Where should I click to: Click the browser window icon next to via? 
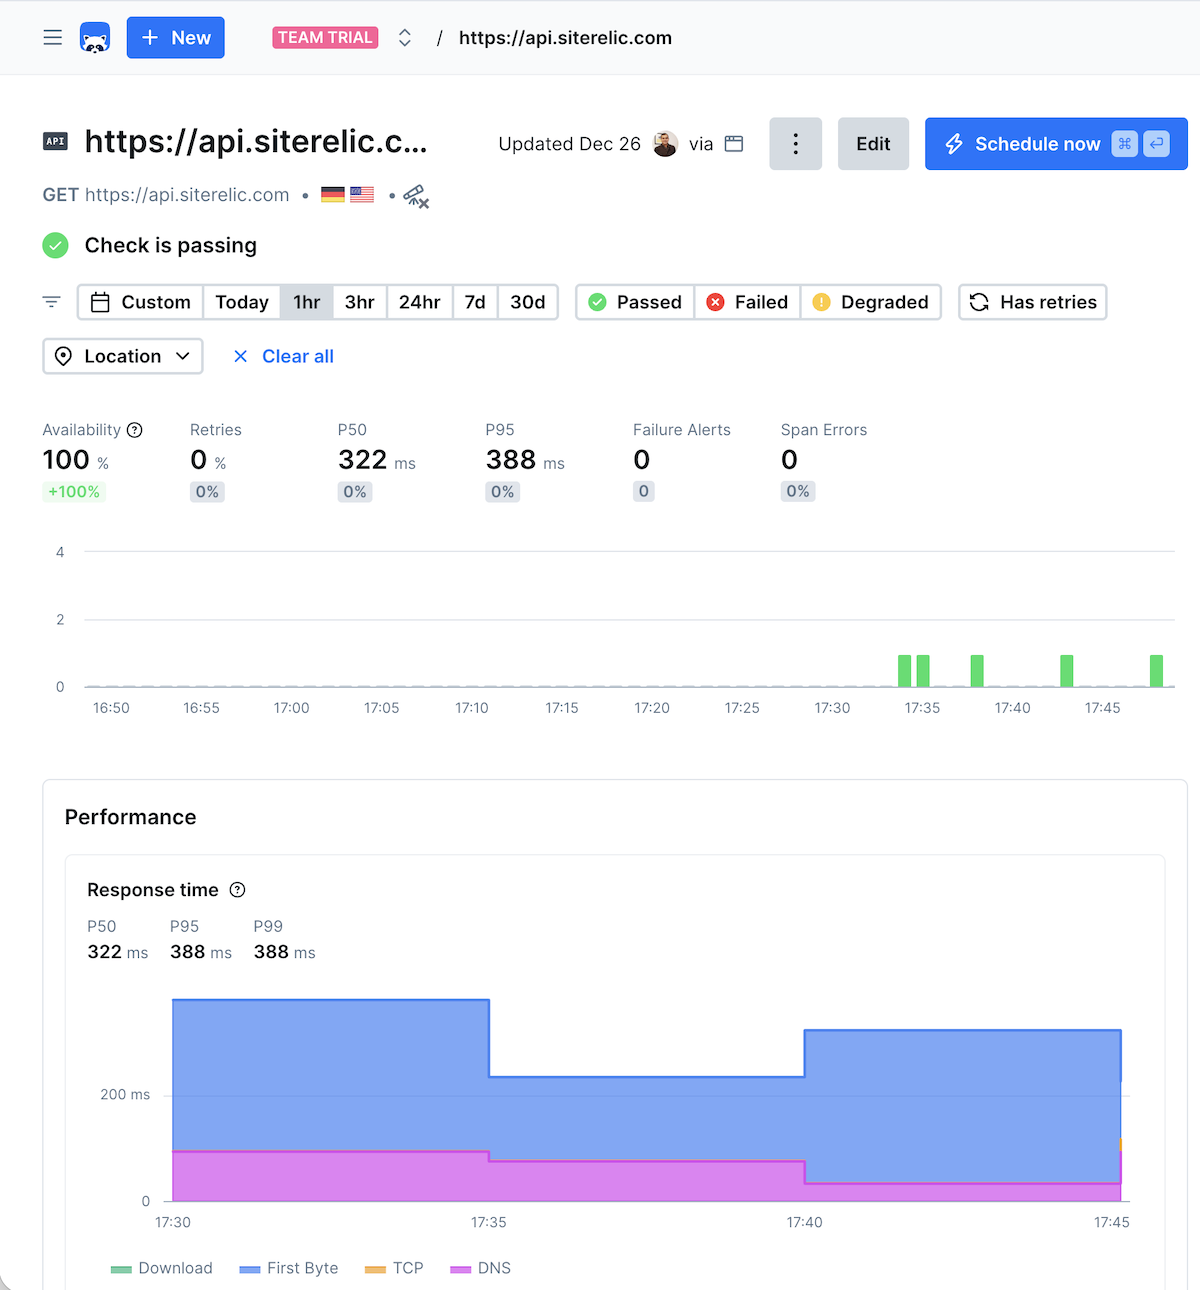pos(734,144)
